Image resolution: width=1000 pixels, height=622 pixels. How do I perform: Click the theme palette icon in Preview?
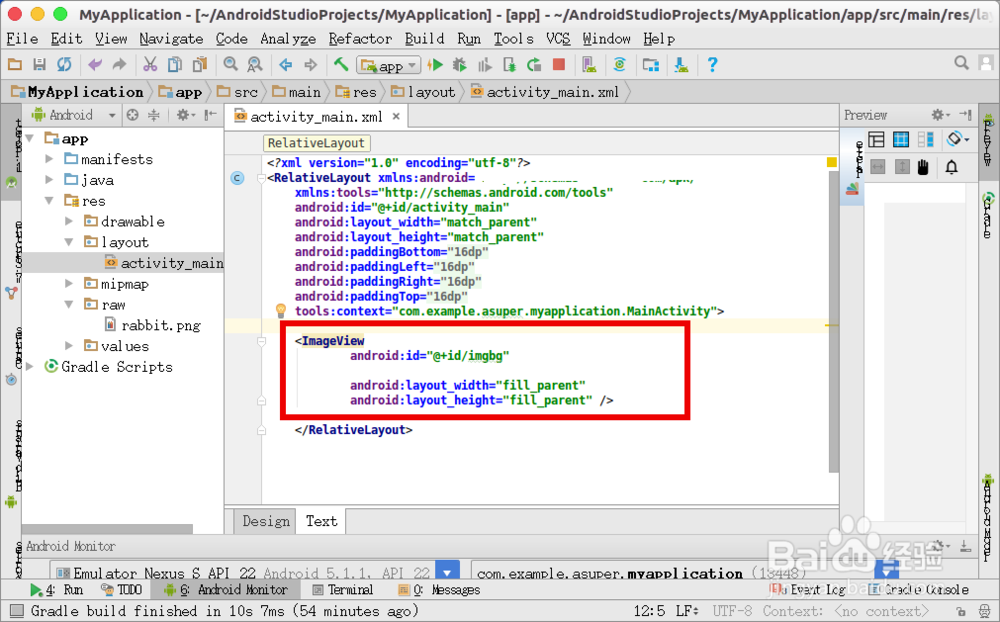click(852, 189)
